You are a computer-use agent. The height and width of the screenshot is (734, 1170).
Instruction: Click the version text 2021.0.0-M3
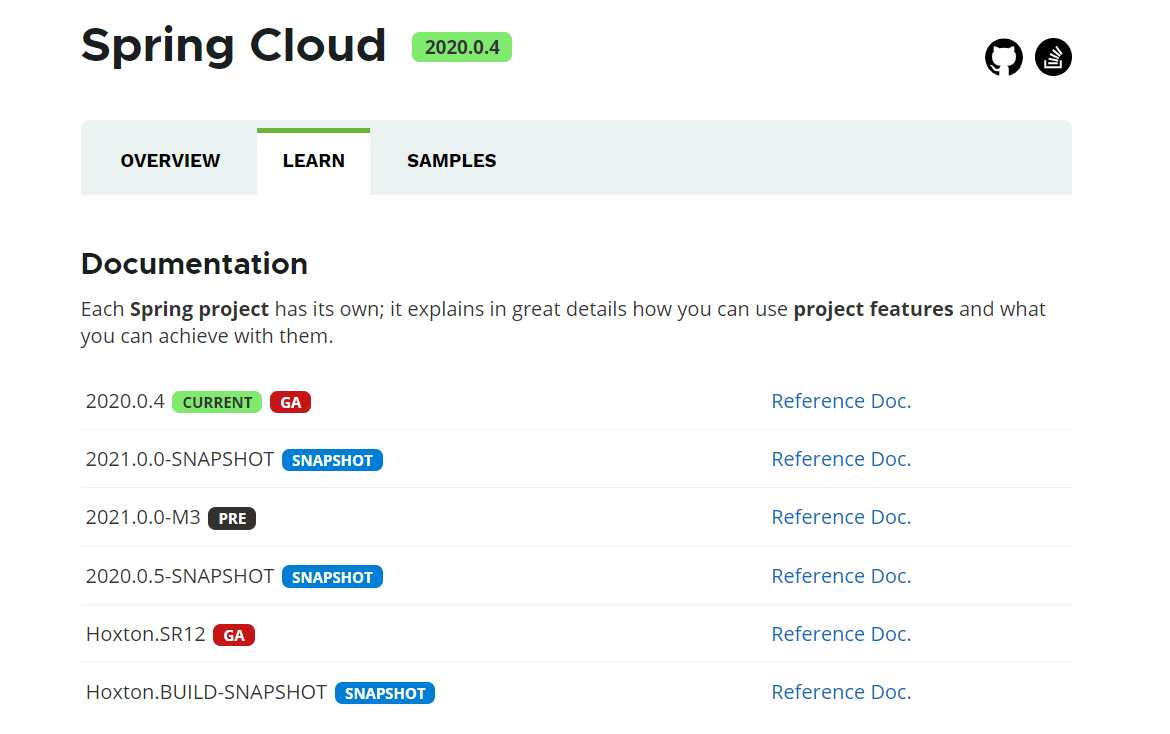pos(143,517)
